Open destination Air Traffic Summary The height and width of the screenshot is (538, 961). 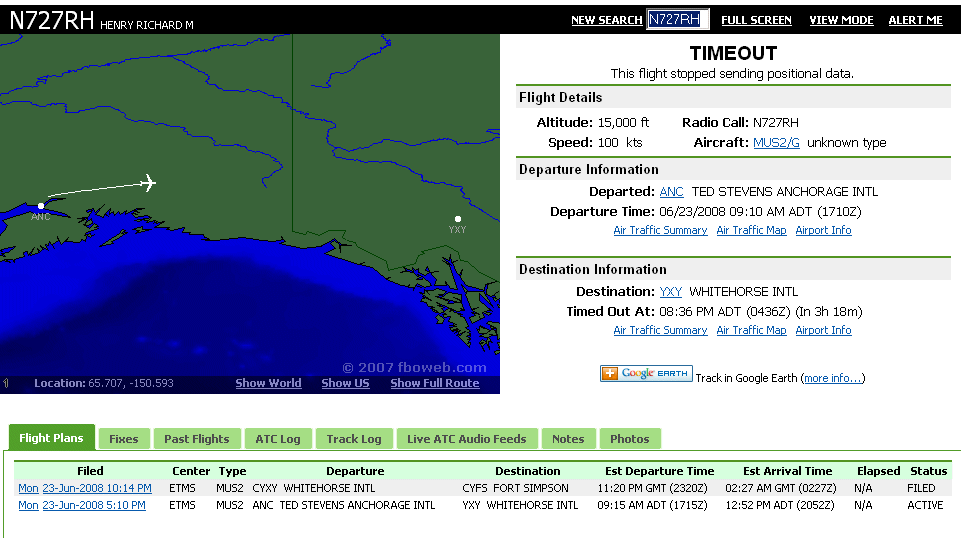(x=660, y=330)
